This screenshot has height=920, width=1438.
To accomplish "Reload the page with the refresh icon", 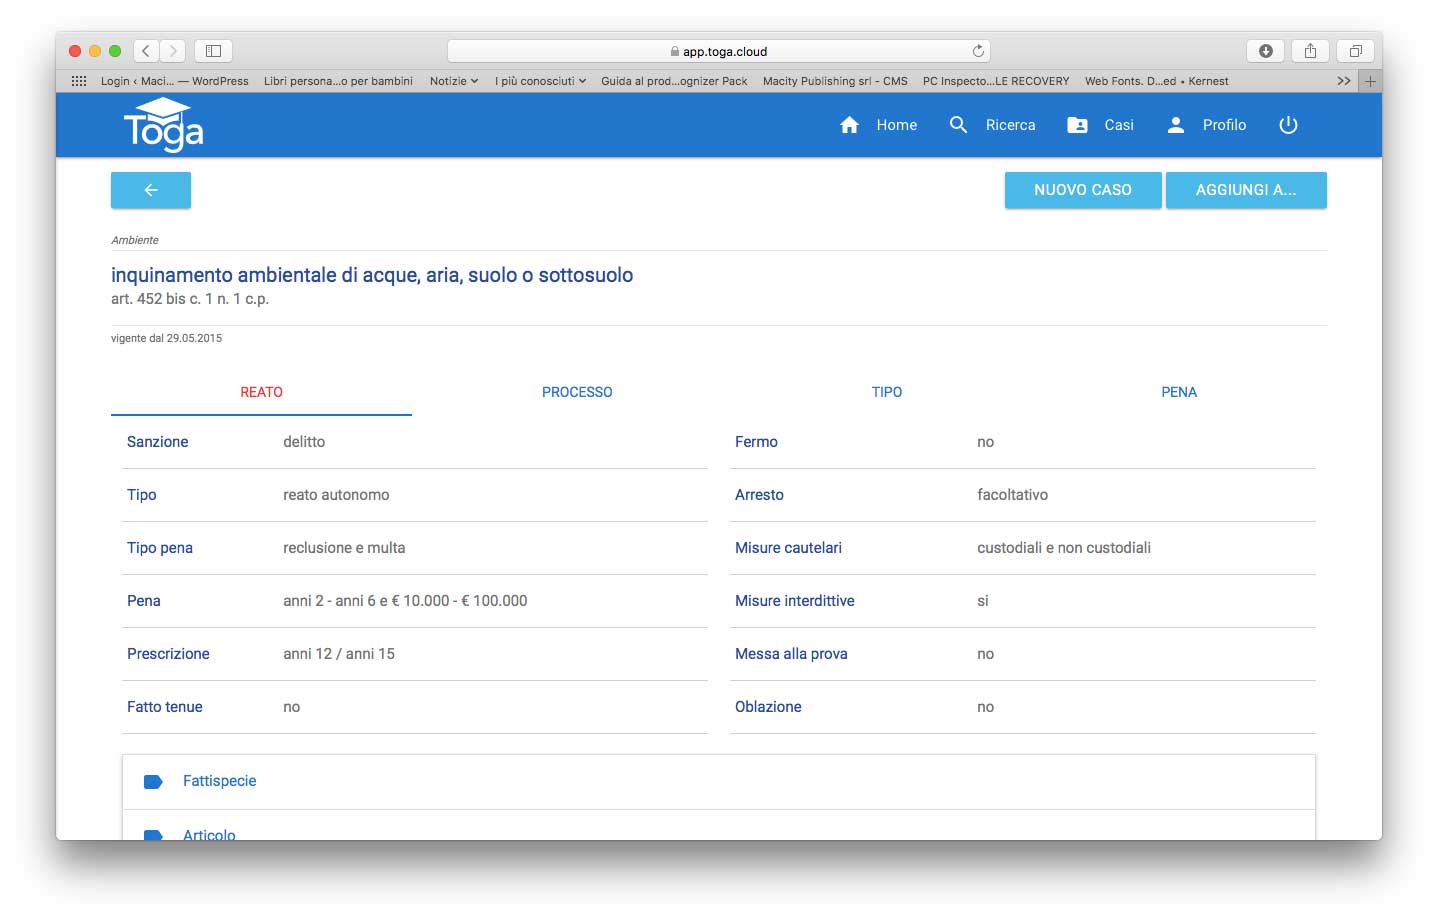I will (978, 51).
